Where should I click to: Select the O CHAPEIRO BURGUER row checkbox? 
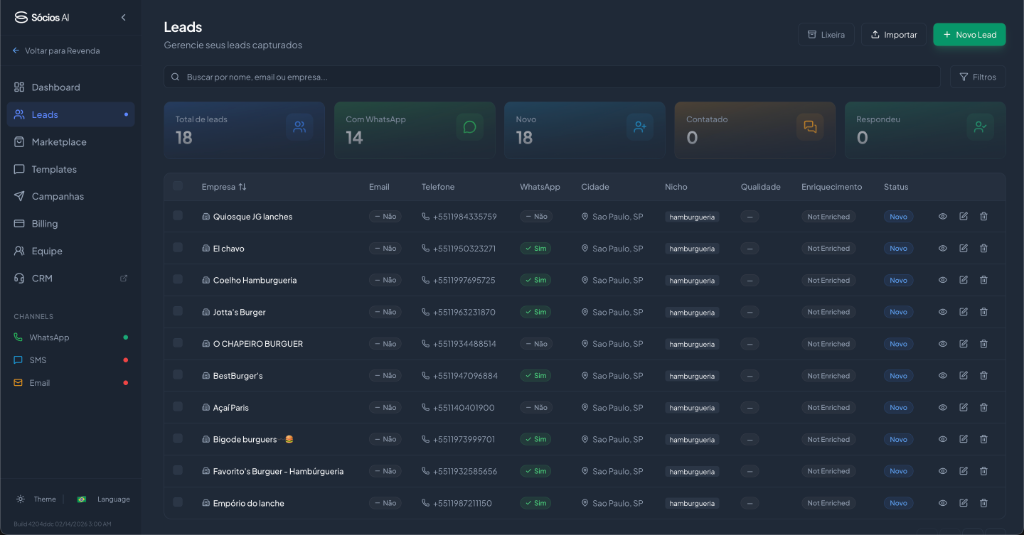[178, 343]
